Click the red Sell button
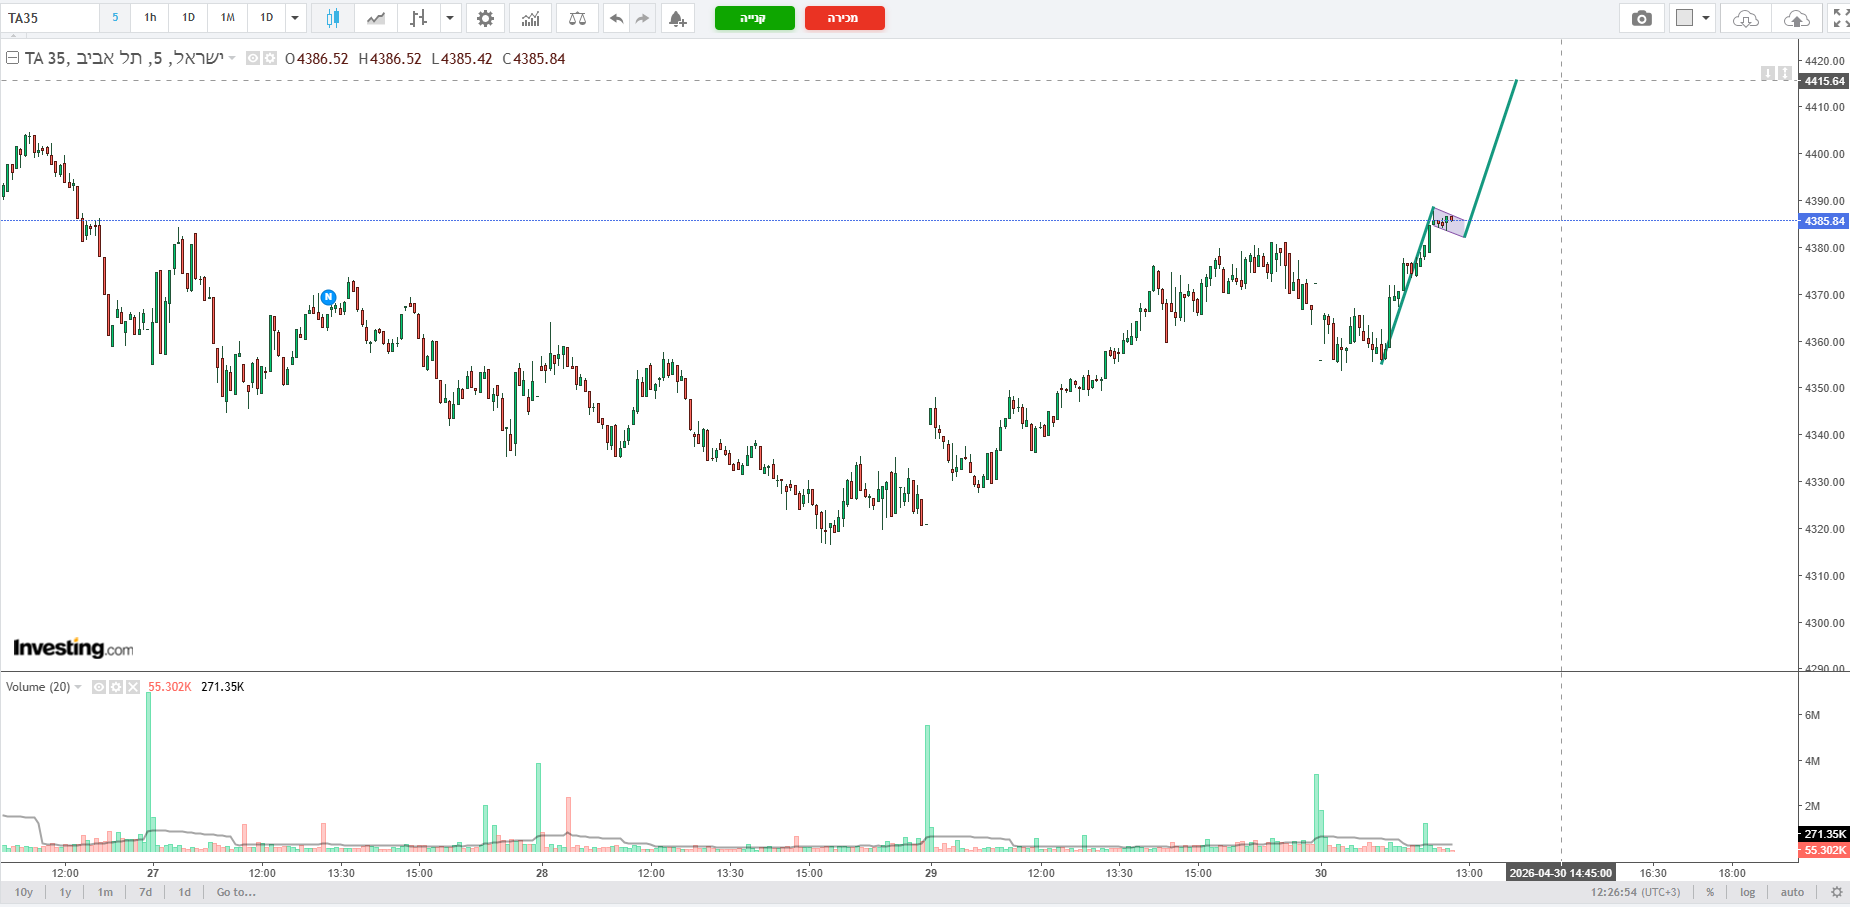 coord(844,18)
